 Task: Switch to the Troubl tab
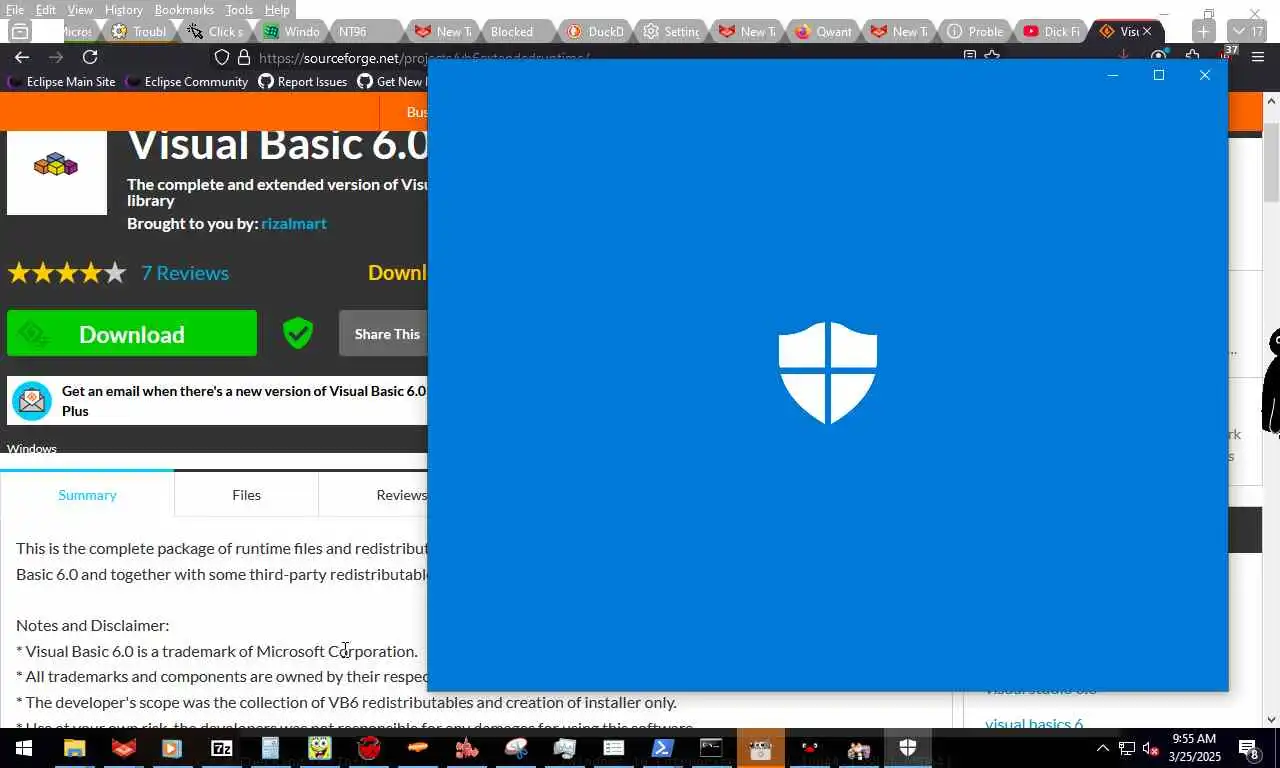(x=140, y=31)
